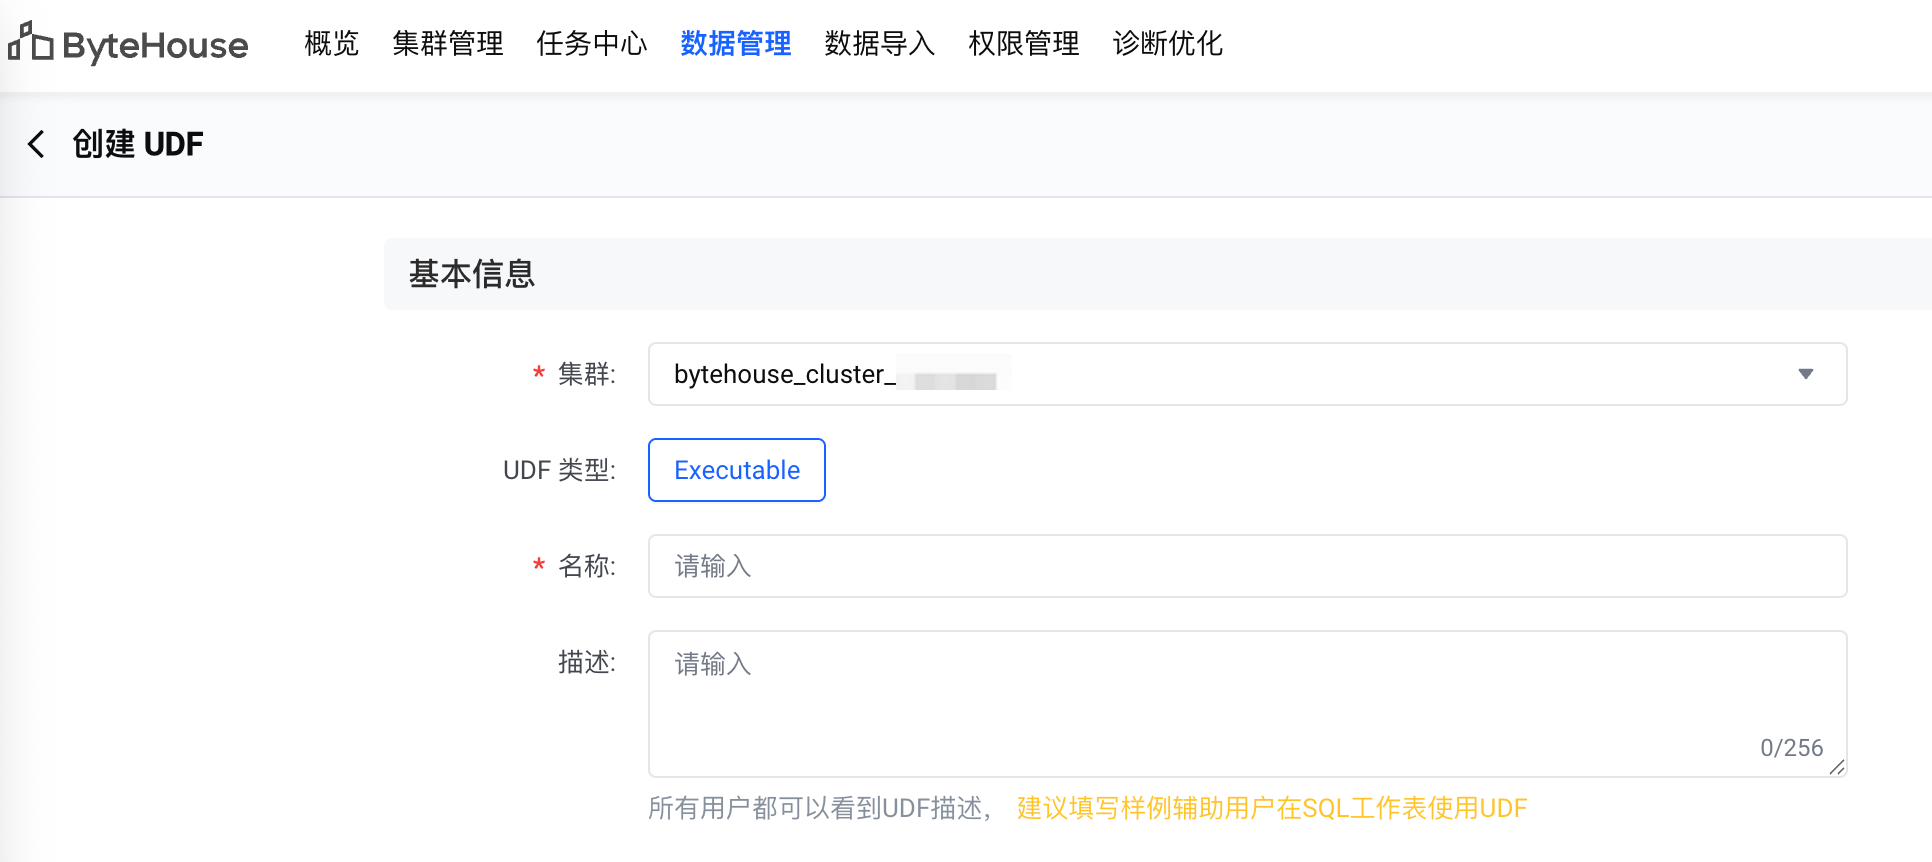Open the 概览 menu item

[332, 43]
